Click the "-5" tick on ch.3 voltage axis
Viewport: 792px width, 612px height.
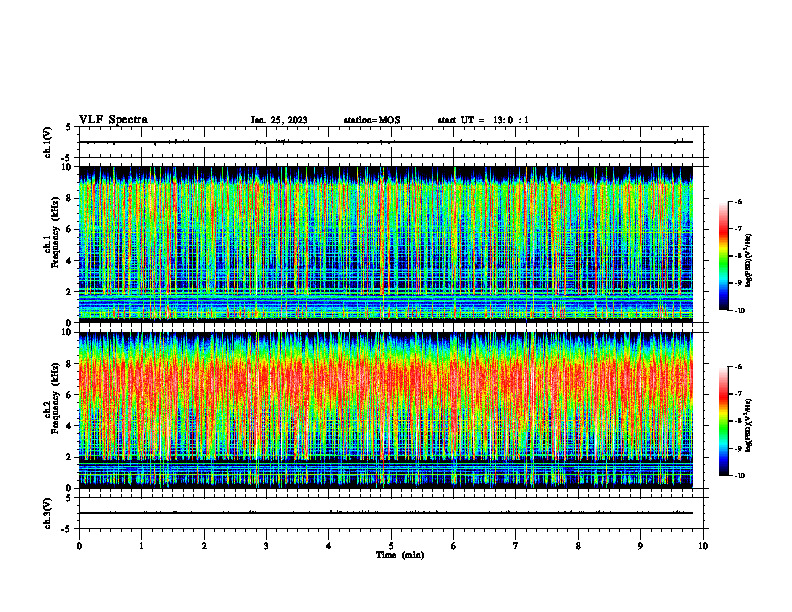coord(67,529)
